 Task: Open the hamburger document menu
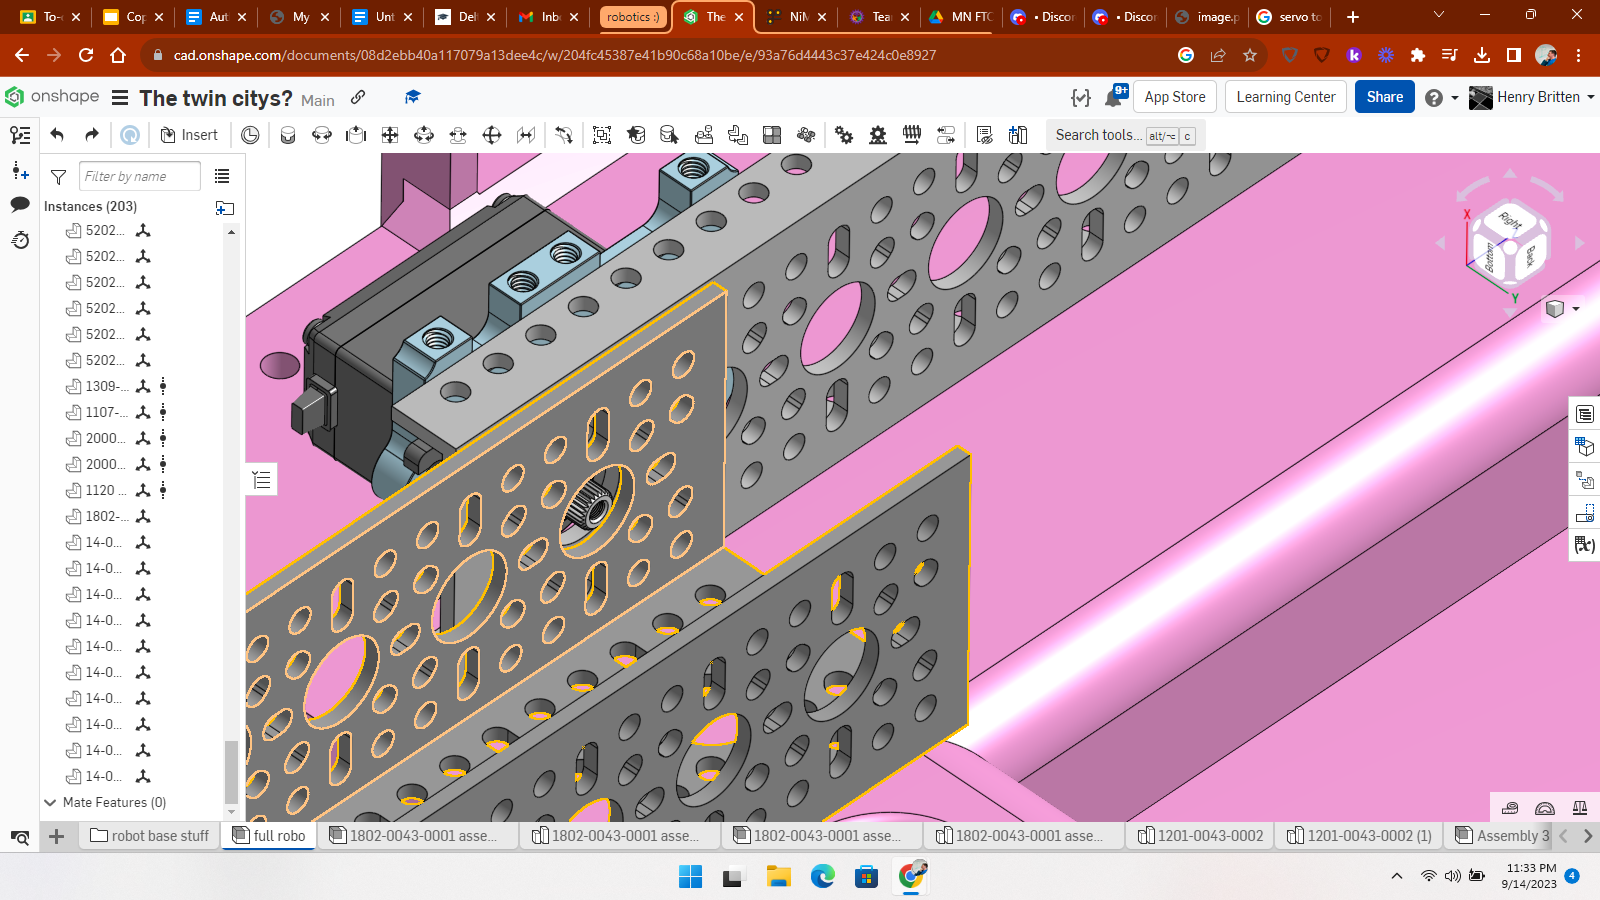tap(120, 98)
